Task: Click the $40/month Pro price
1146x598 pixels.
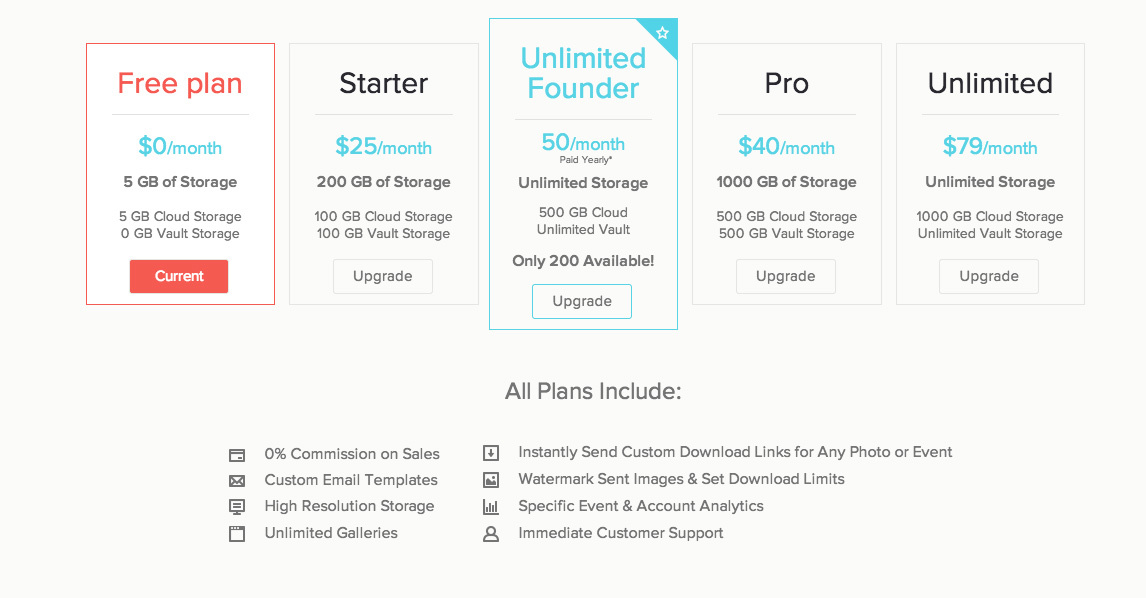Action: (x=786, y=147)
